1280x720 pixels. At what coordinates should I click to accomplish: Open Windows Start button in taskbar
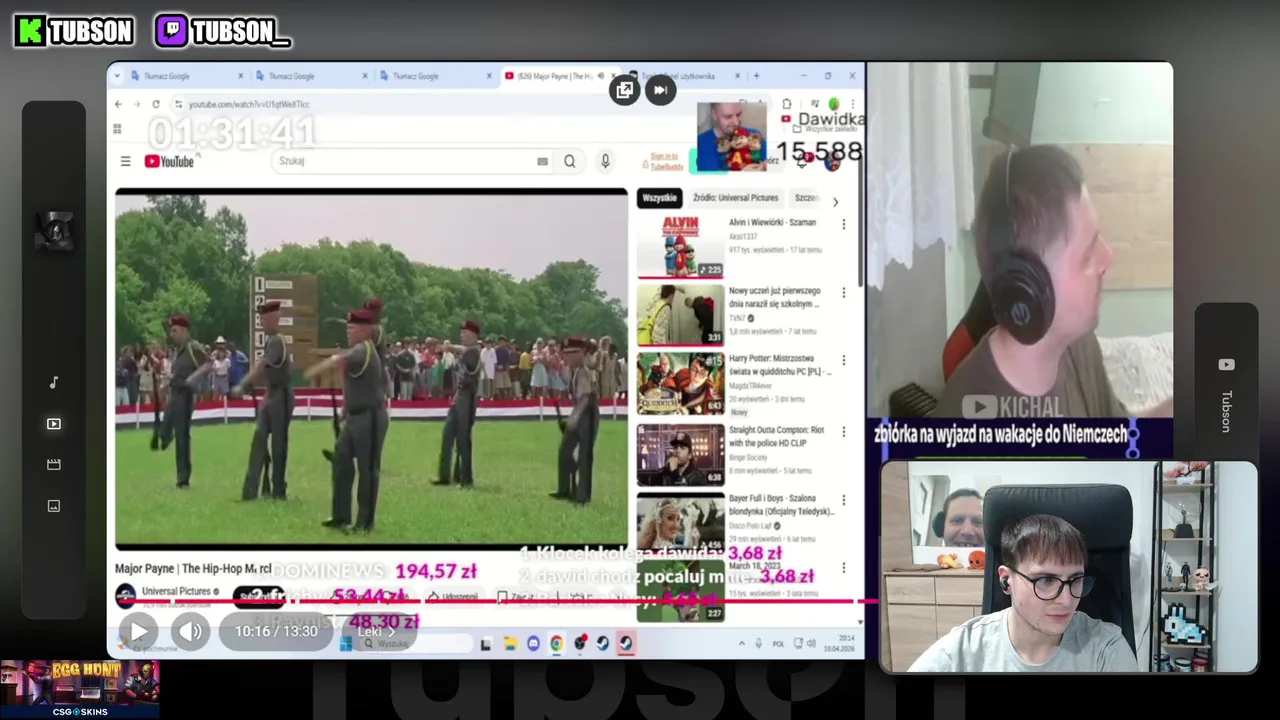tap(347, 644)
